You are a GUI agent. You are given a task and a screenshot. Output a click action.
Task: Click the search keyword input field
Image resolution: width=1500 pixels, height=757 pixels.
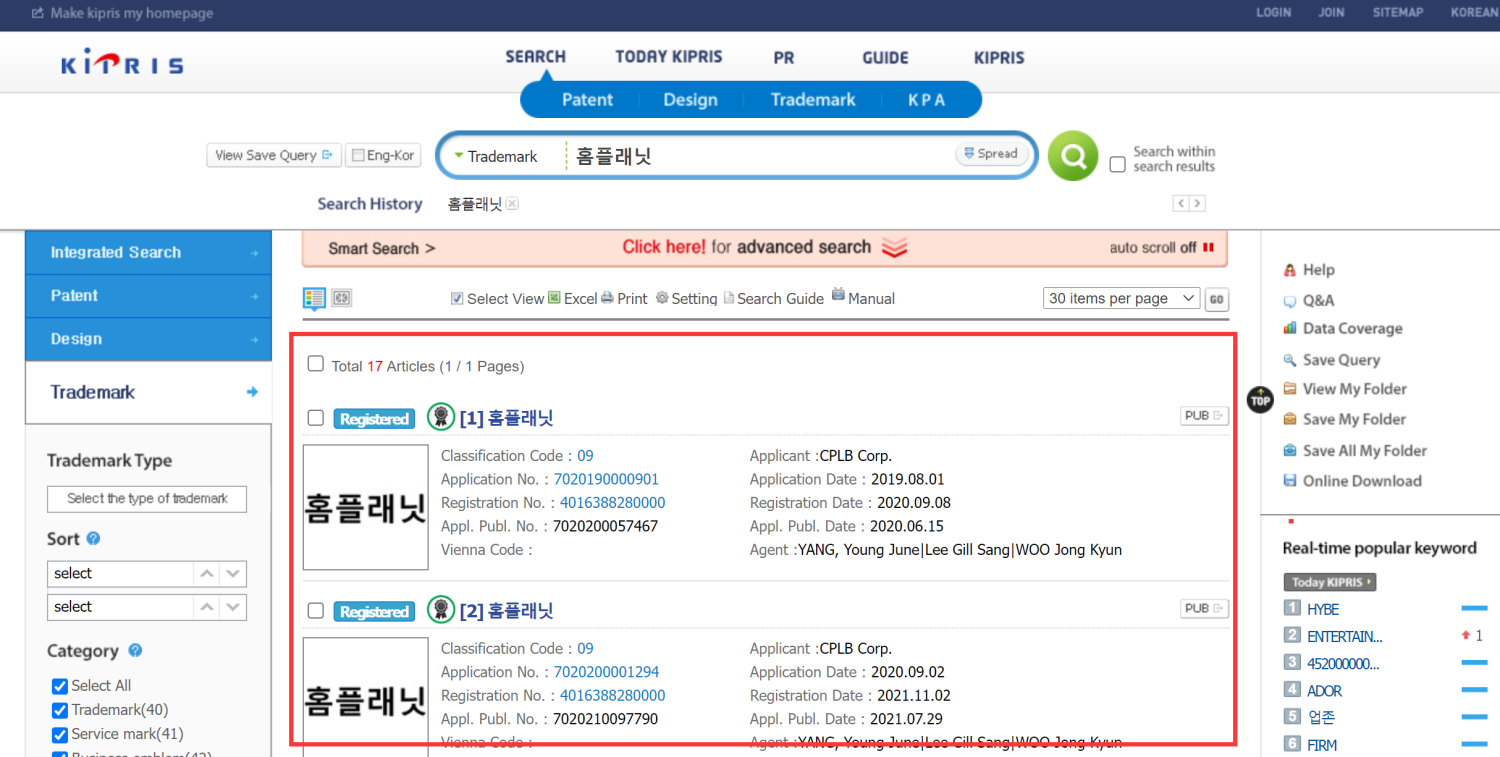(x=760, y=156)
